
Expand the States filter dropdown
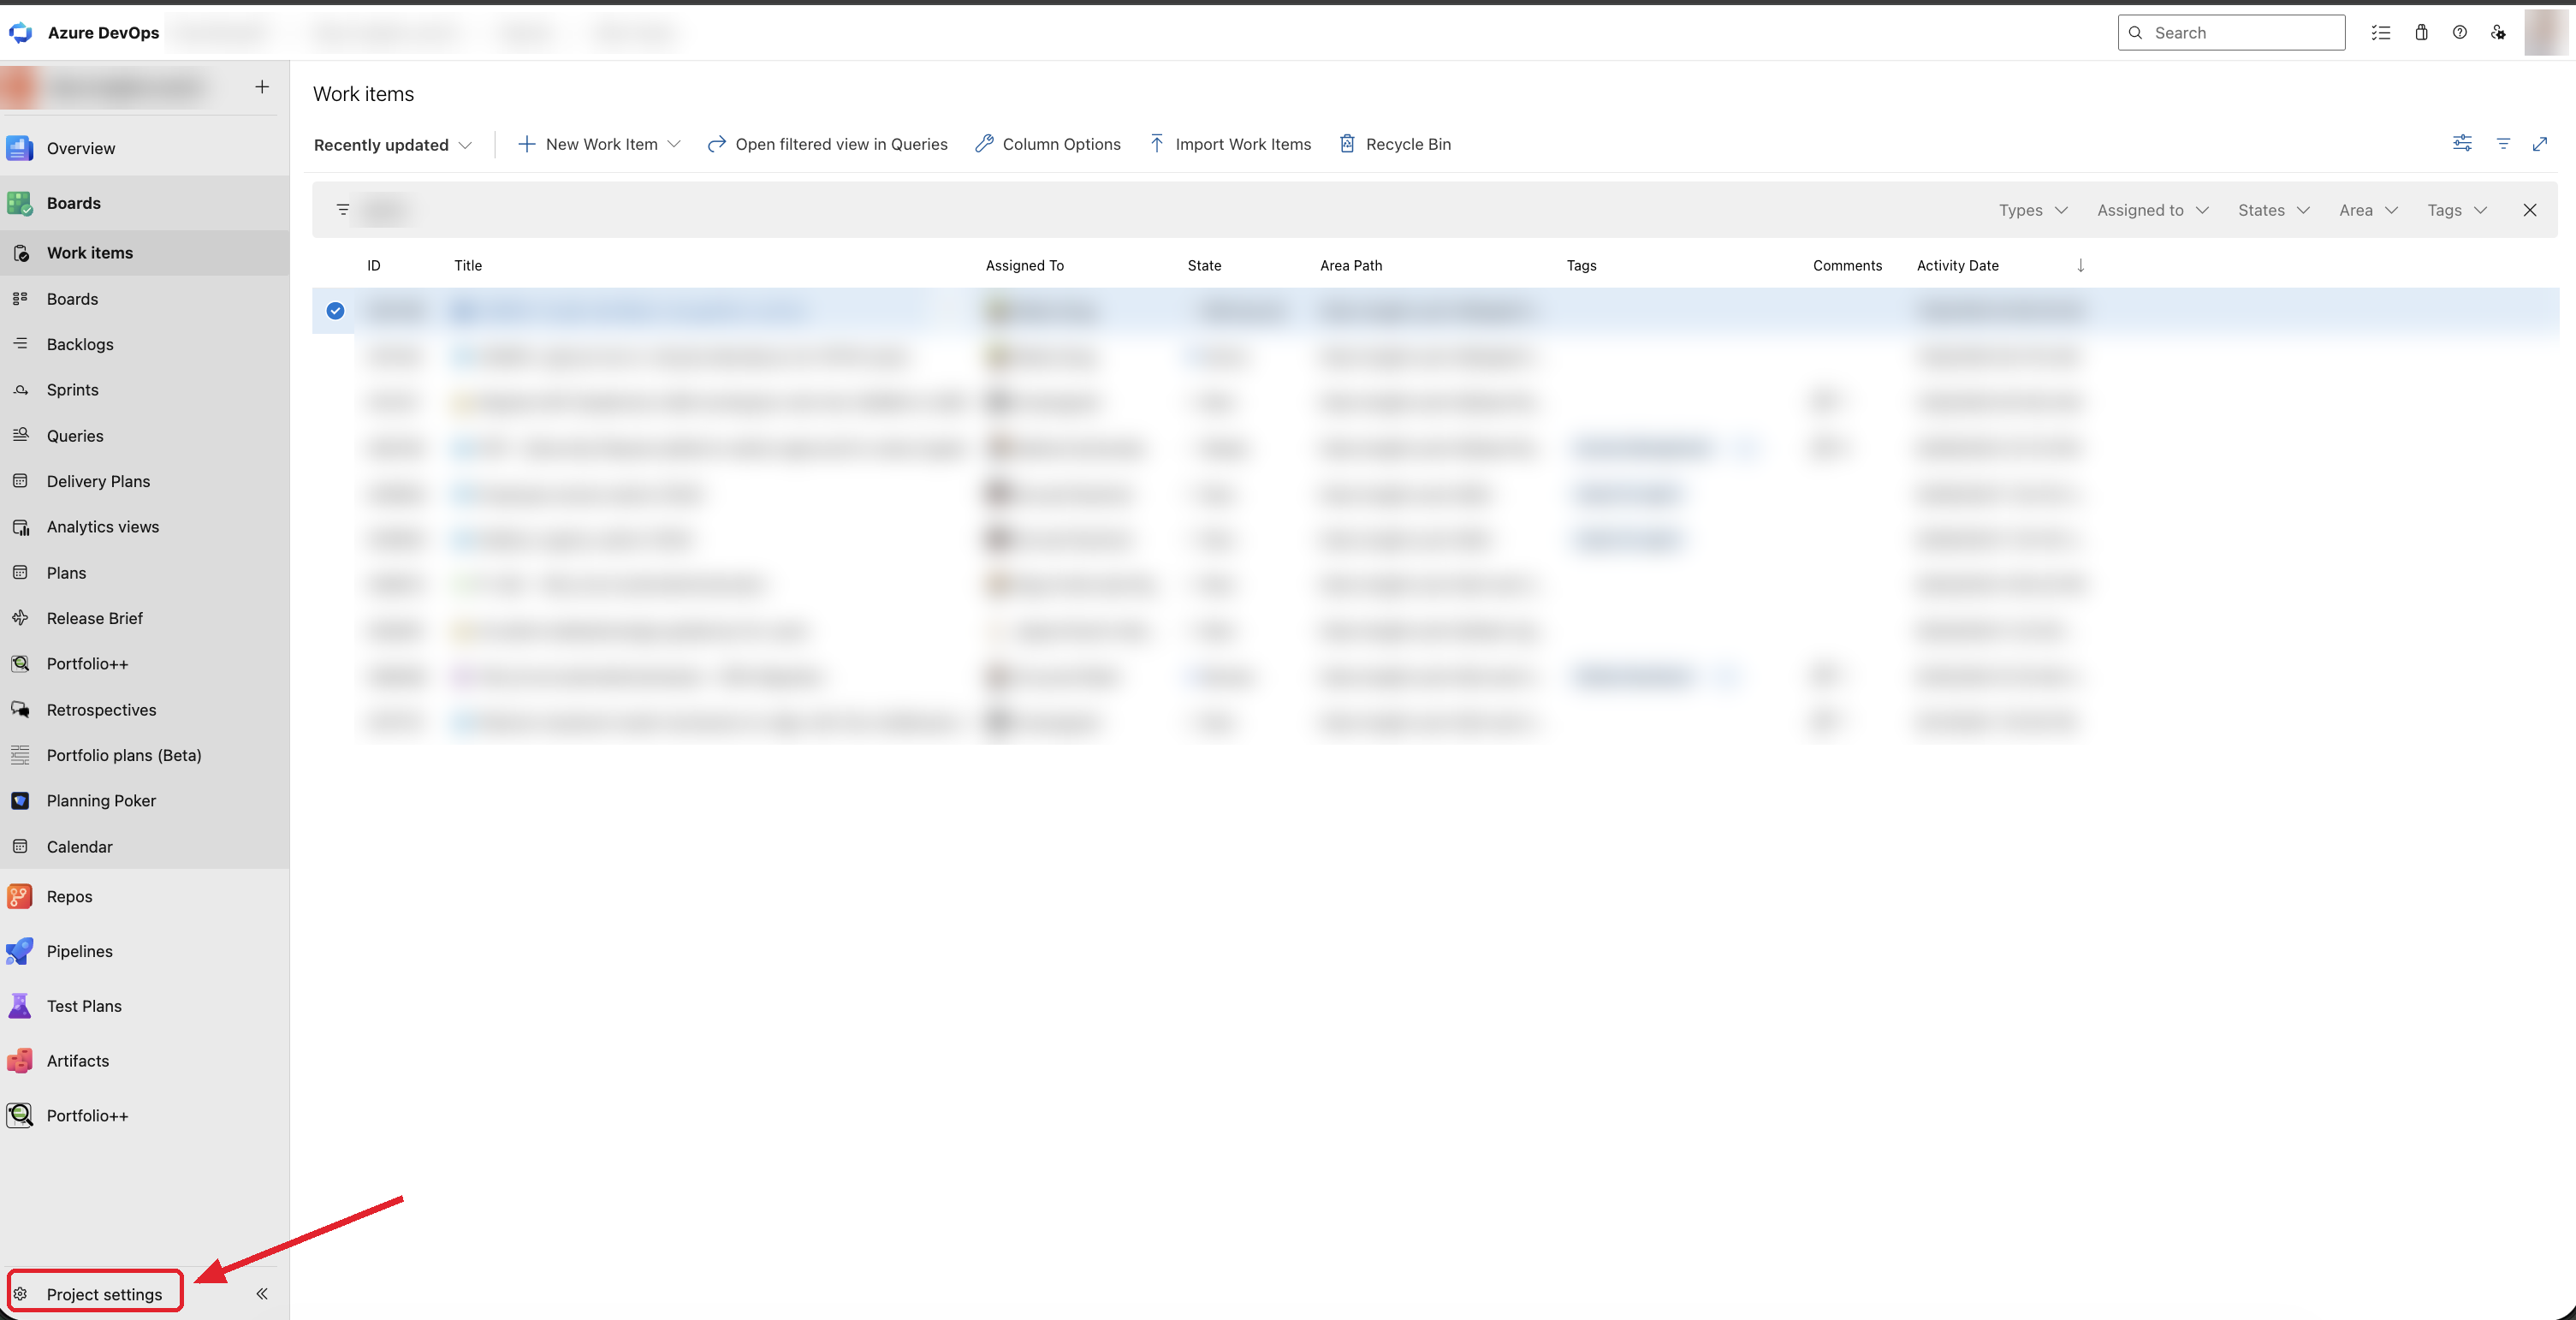point(2273,210)
